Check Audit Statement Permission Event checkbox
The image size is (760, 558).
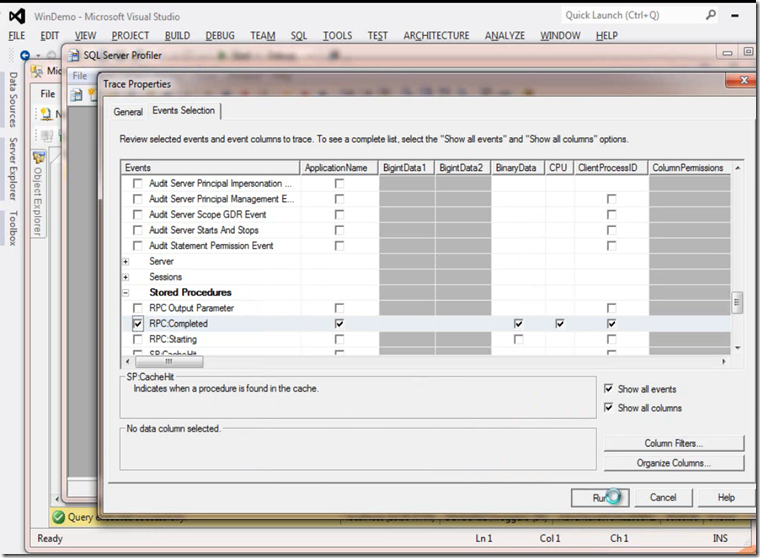(x=138, y=245)
